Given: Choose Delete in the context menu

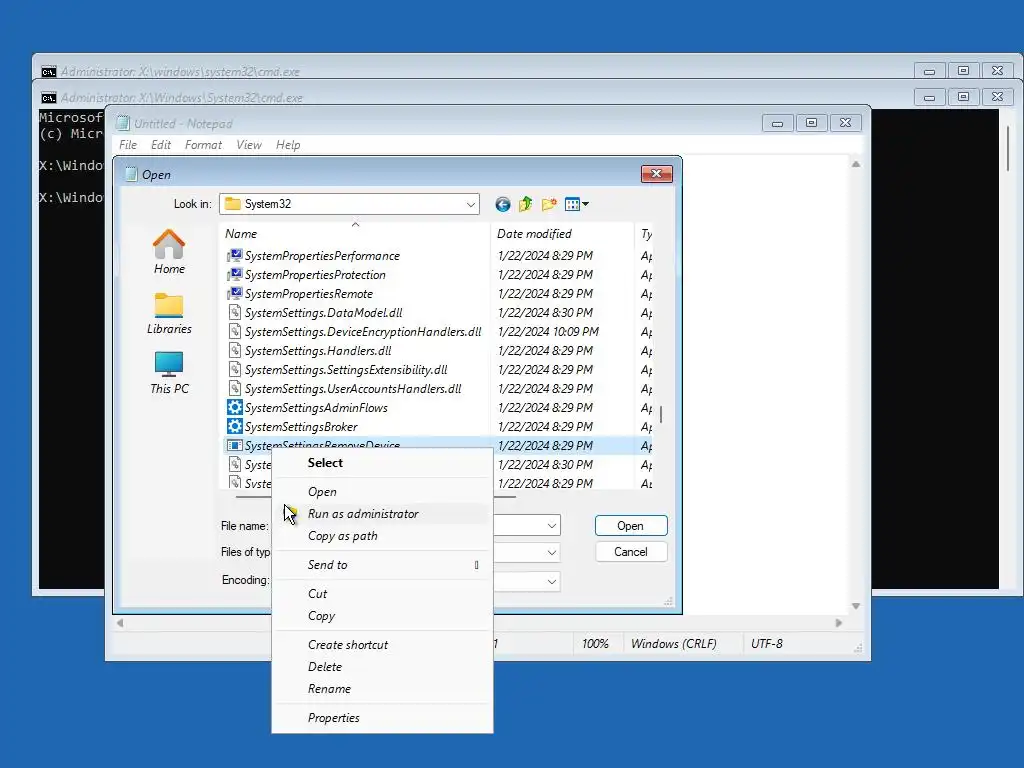Looking at the screenshot, I should pyautogui.click(x=382, y=666).
